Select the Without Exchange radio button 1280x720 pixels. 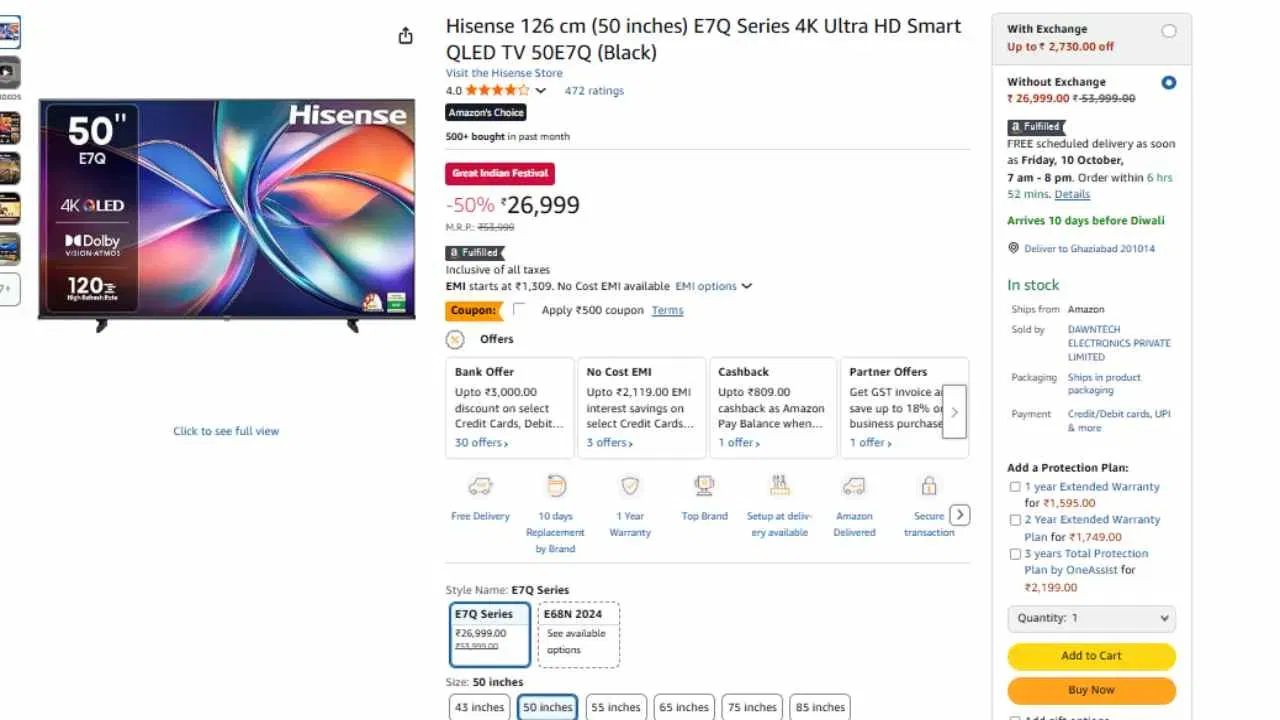click(1168, 82)
